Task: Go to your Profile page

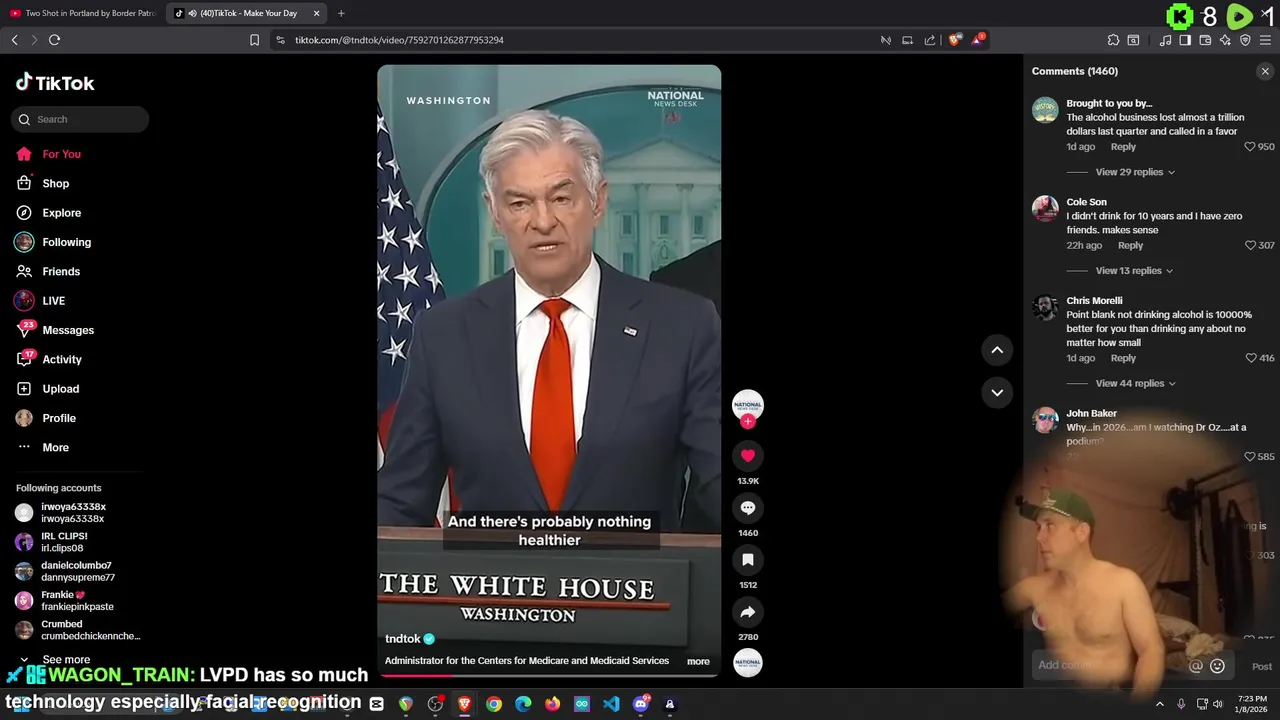Action: [45, 418]
